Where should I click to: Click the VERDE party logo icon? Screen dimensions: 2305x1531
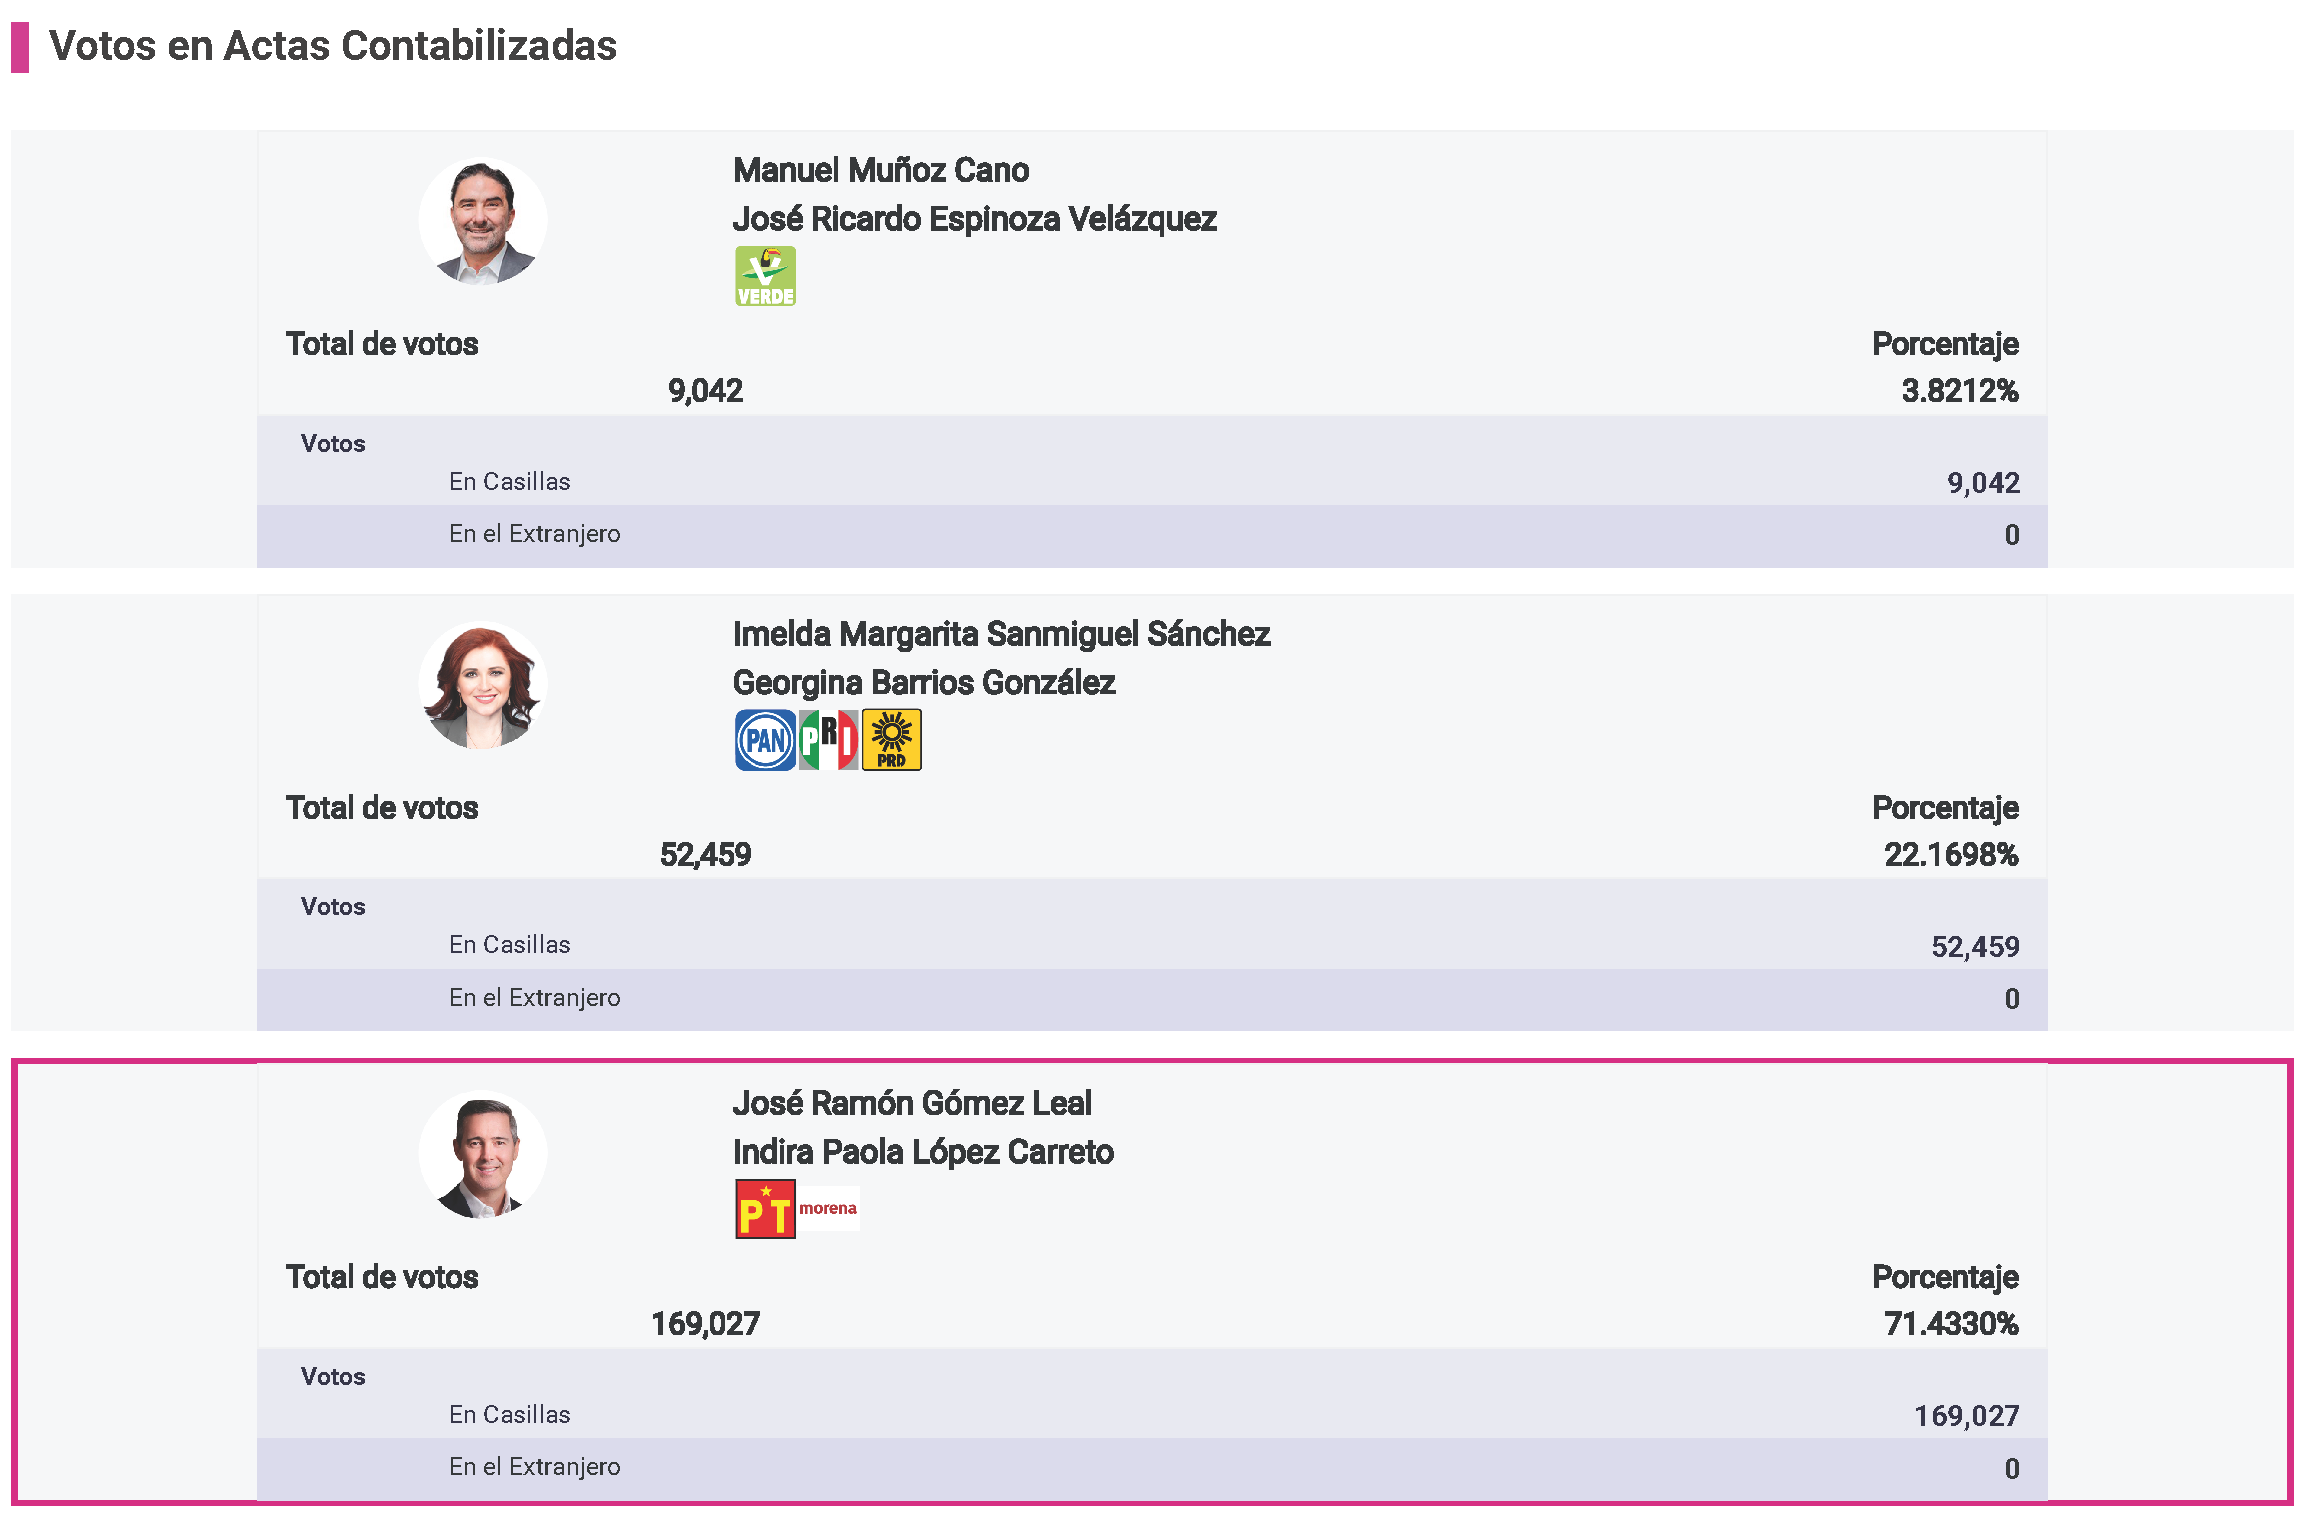pos(765,276)
